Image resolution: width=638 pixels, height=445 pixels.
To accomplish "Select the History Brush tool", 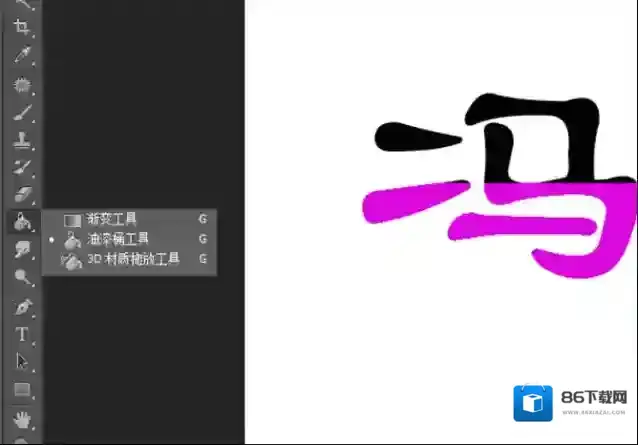I will point(22,166).
